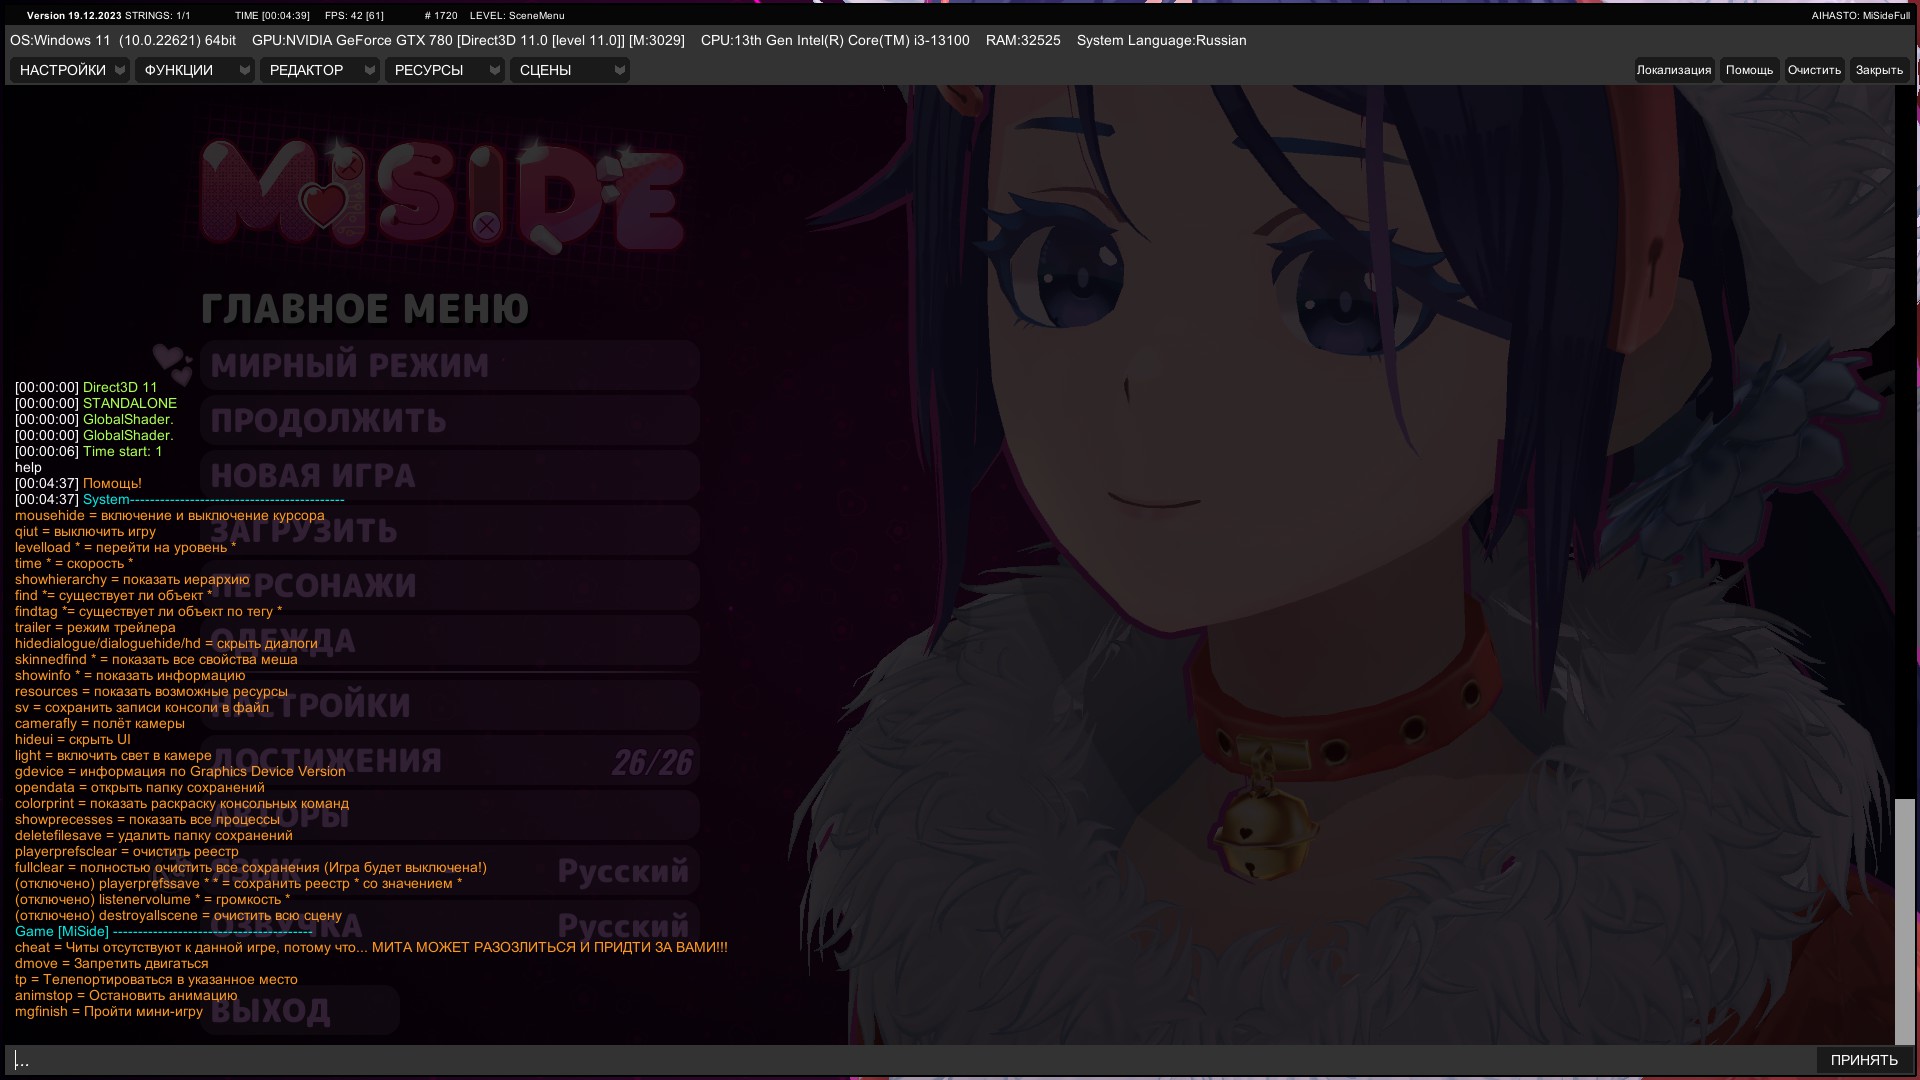Open console help with Помощь button
The width and height of the screenshot is (1920, 1080).
point(1748,70)
